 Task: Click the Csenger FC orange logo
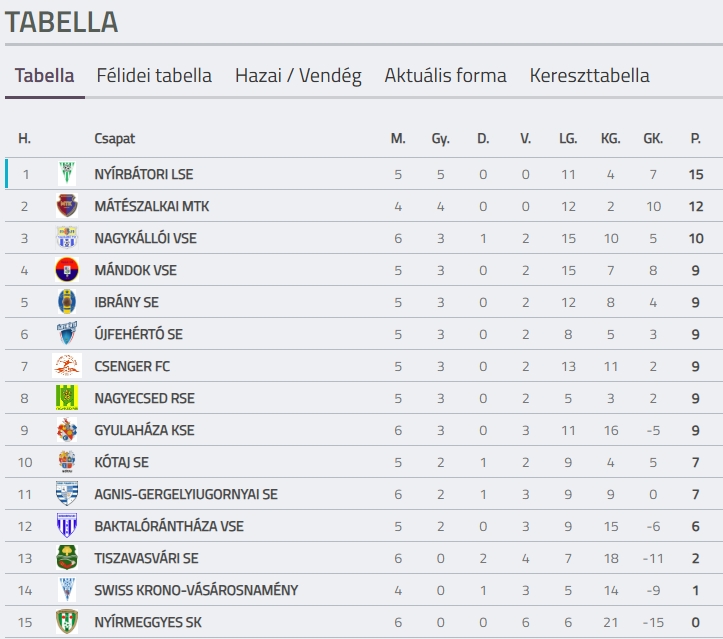[x=67, y=366]
